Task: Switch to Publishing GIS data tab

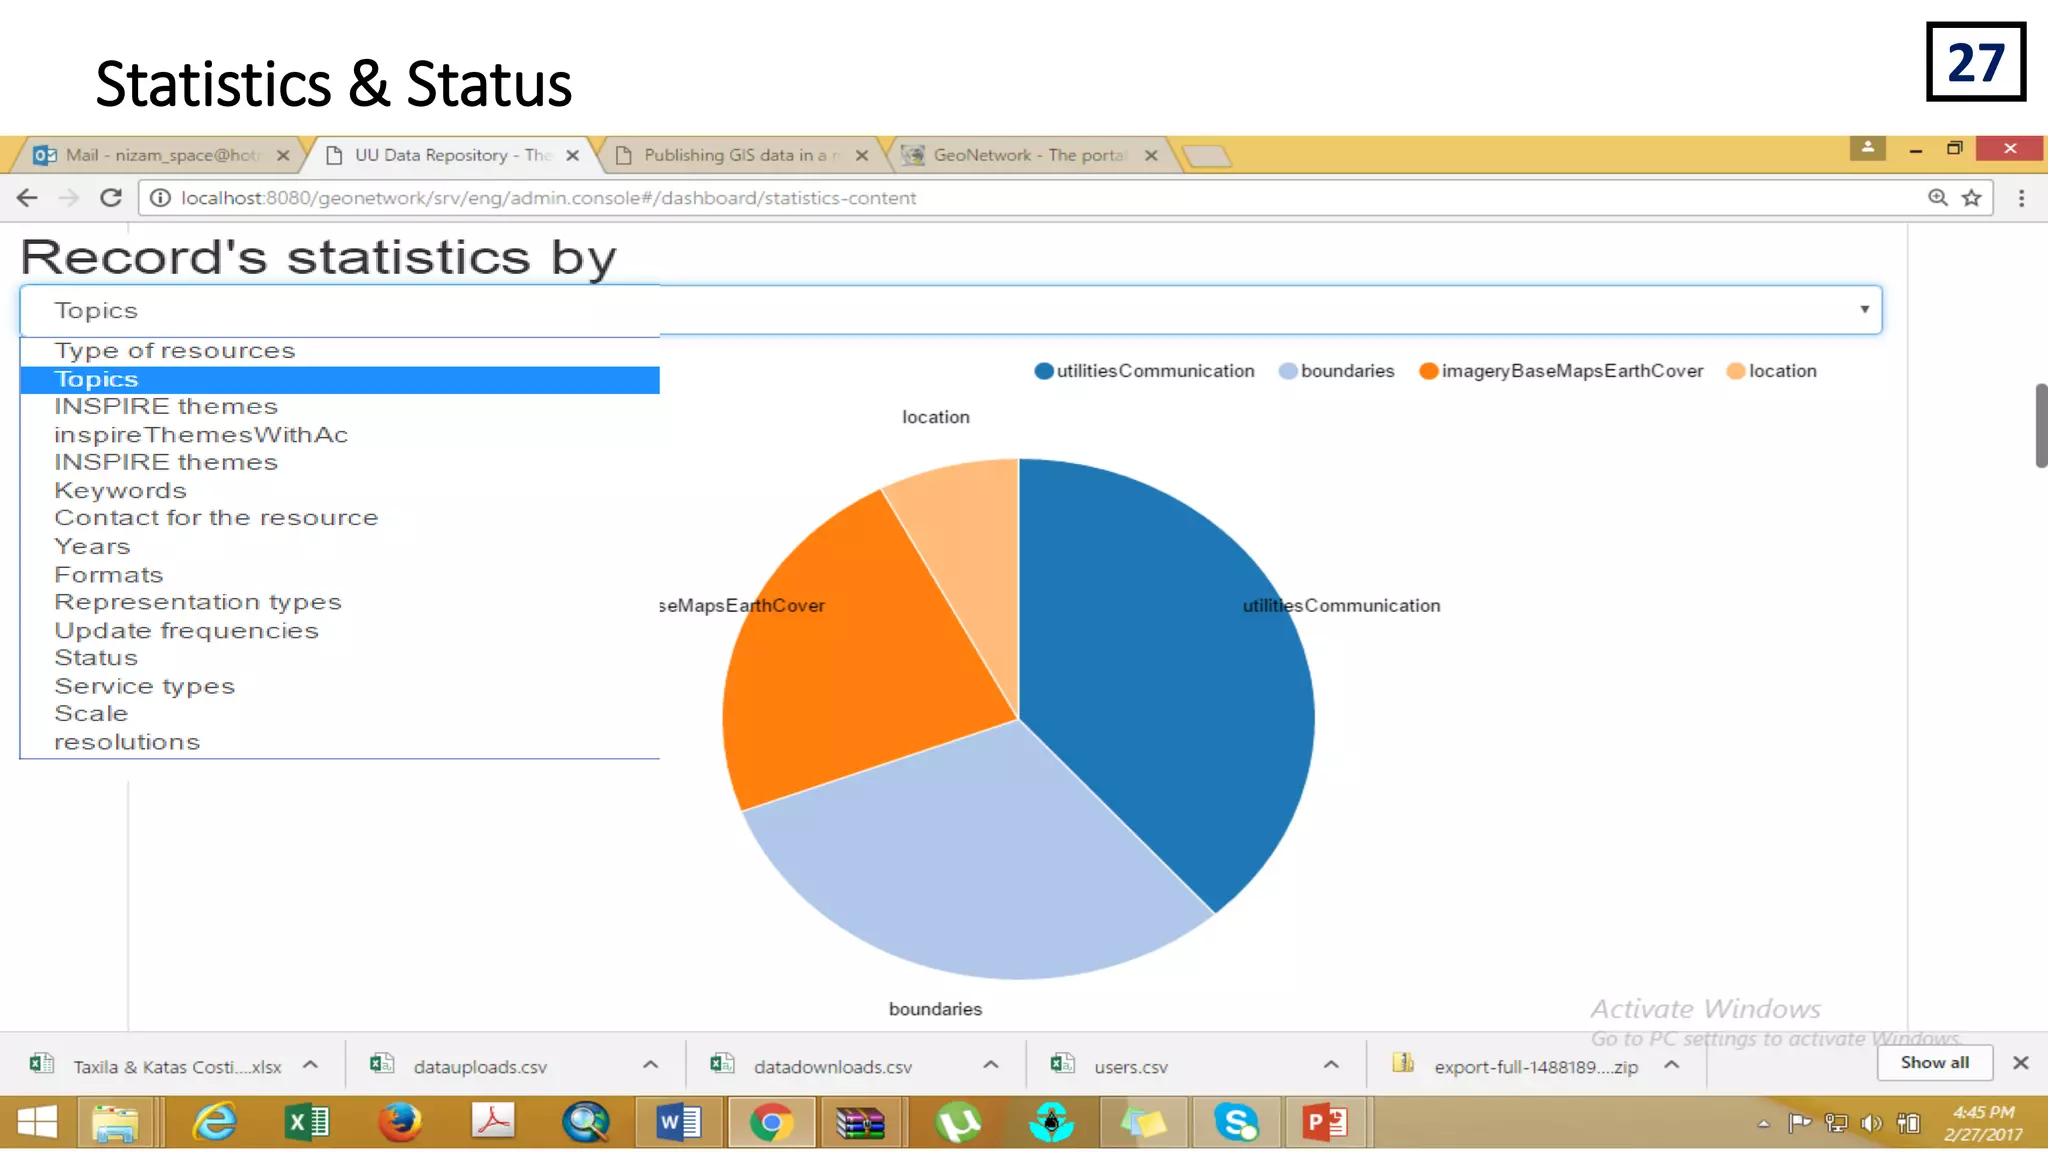Action: [x=741, y=155]
